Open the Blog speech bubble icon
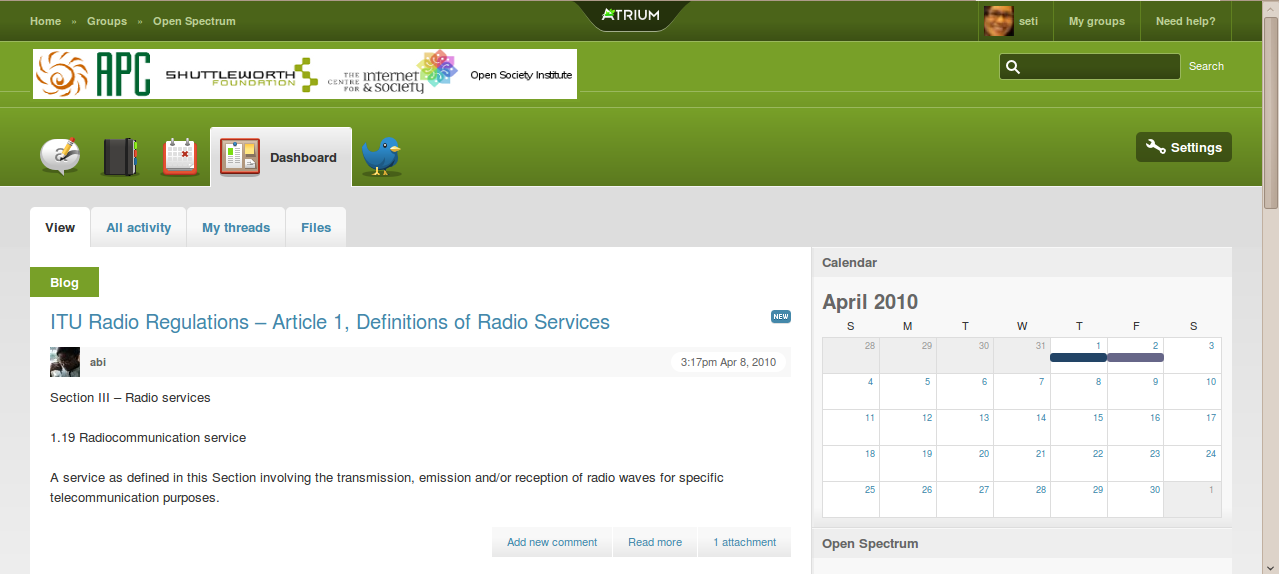Image resolution: width=1279 pixels, height=574 pixels. [60, 156]
